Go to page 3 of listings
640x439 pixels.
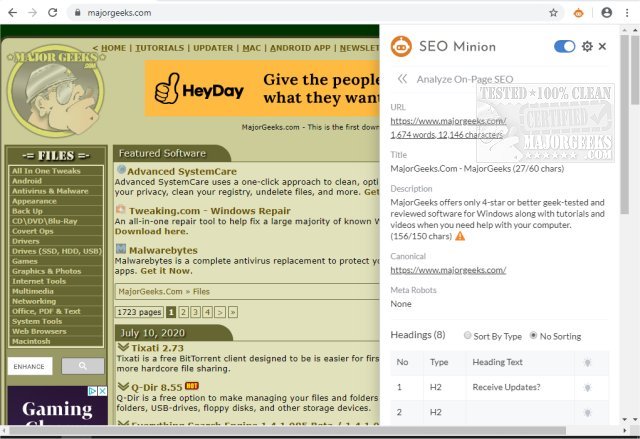196,313
